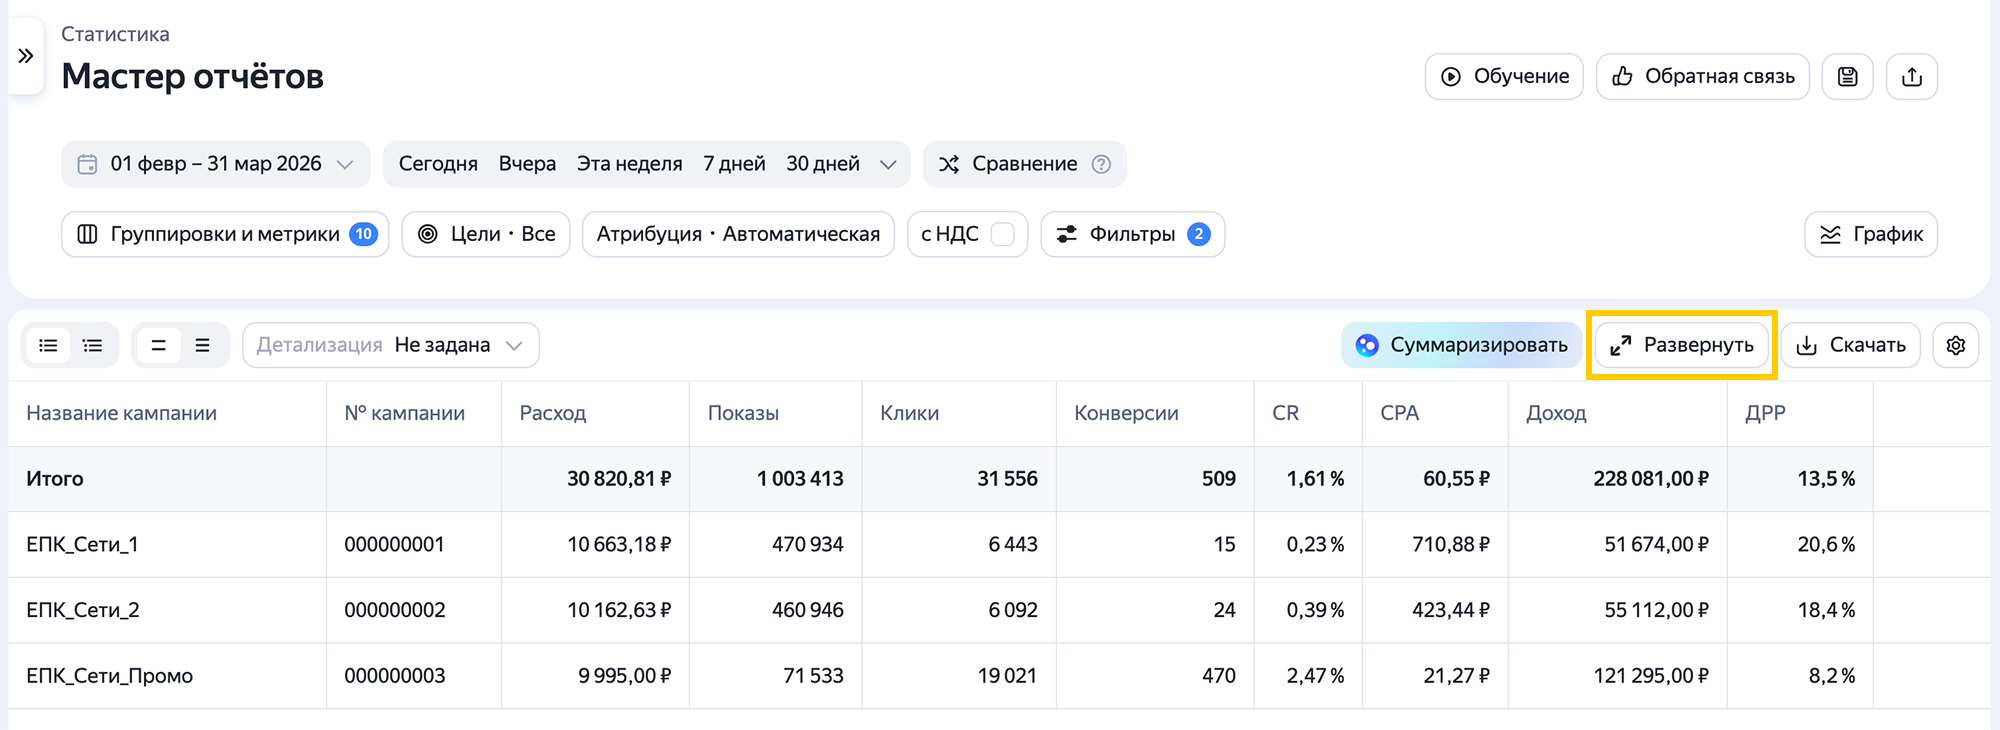Click clicks value 19 021

point(1007,676)
